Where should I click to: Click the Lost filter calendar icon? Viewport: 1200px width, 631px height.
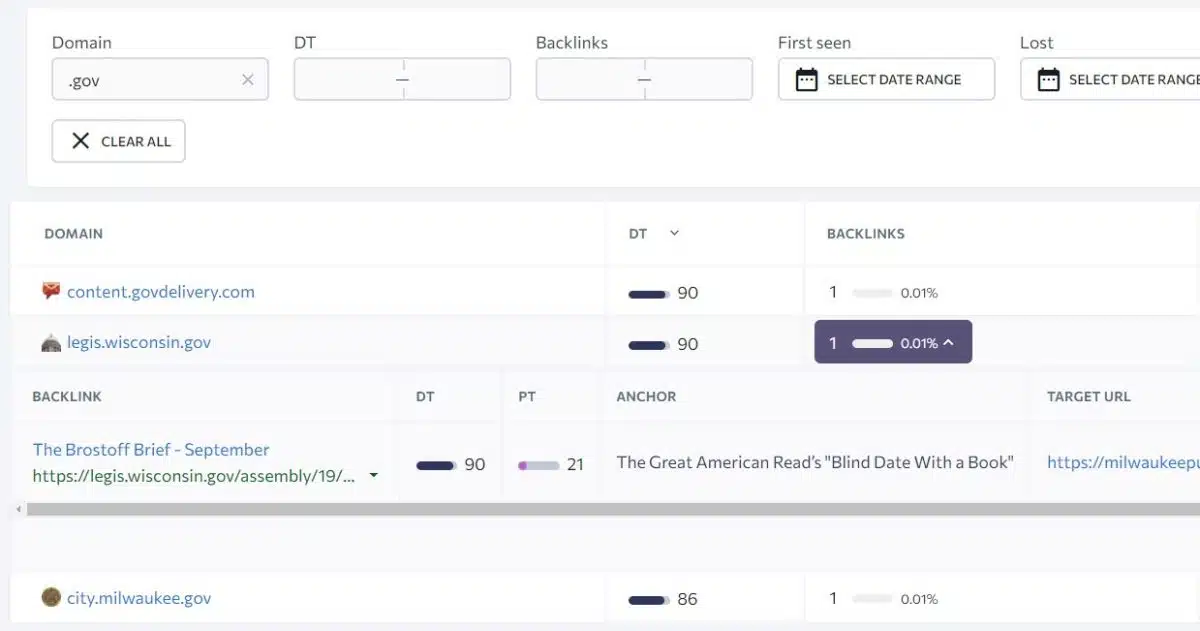(1048, 80)
